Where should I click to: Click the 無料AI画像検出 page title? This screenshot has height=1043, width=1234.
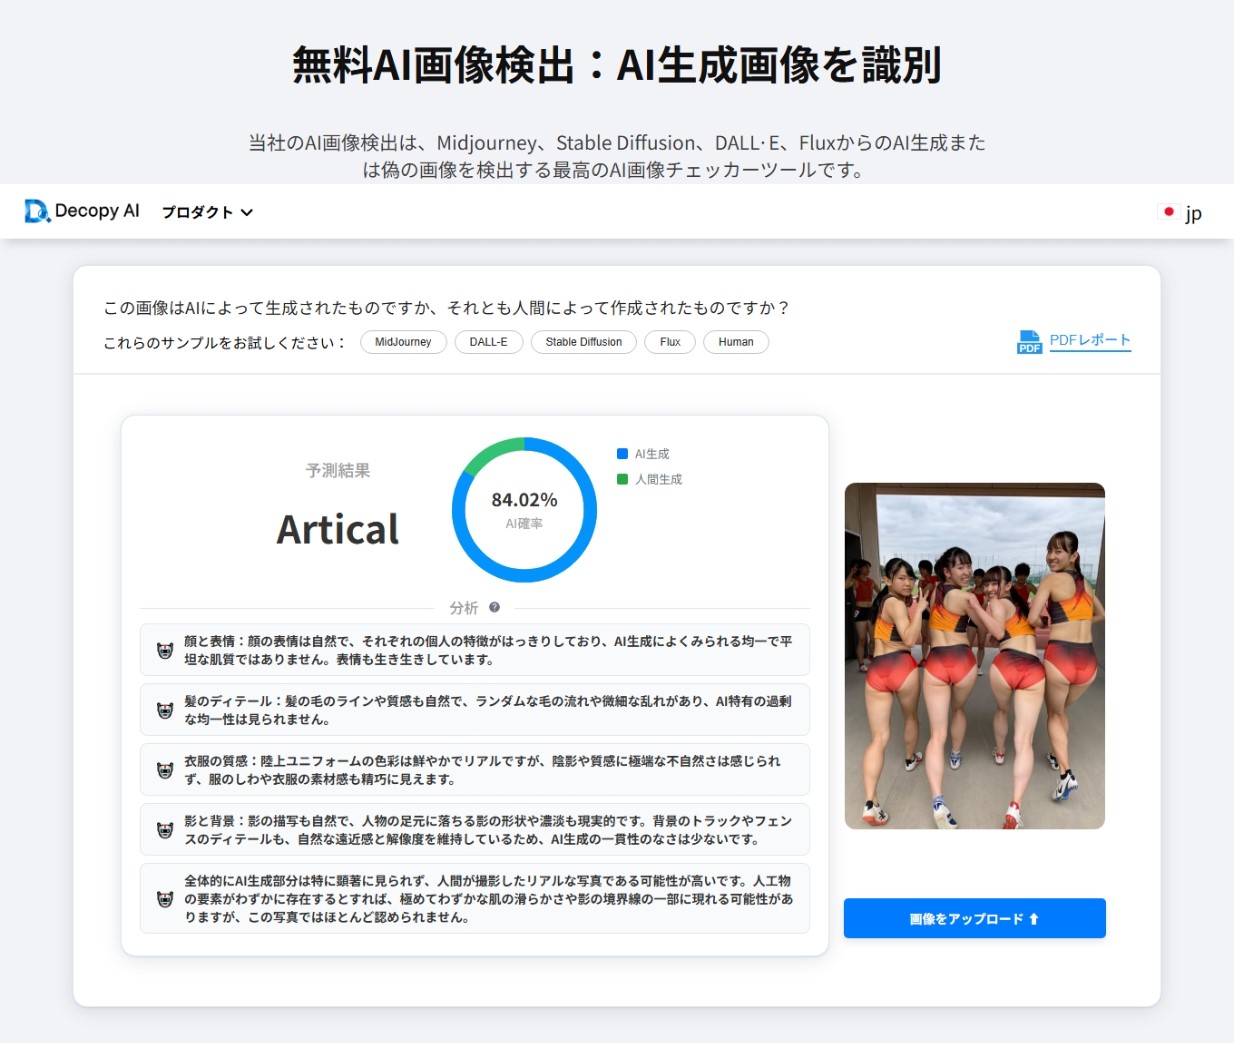pyautogui.click(x=616, y=65)
